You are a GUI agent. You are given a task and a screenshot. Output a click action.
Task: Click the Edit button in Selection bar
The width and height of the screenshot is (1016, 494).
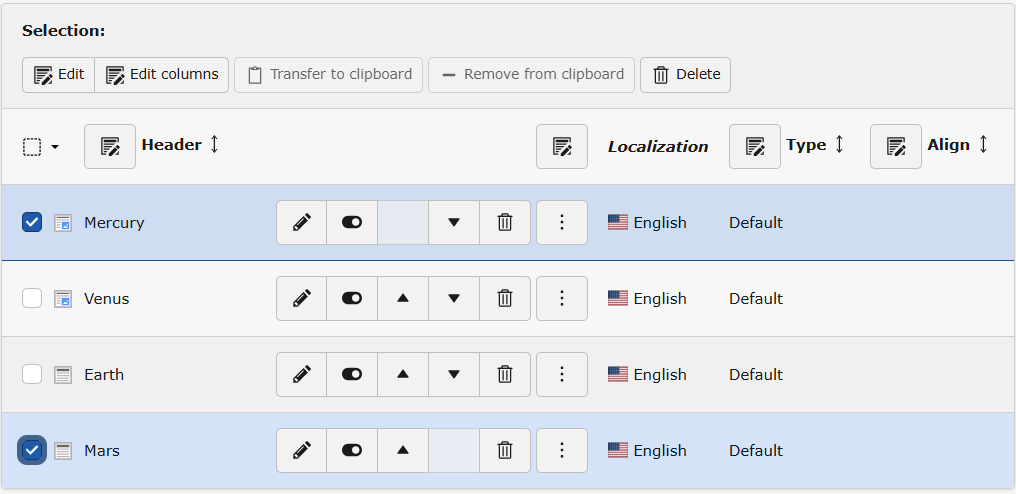coord(59,75)
